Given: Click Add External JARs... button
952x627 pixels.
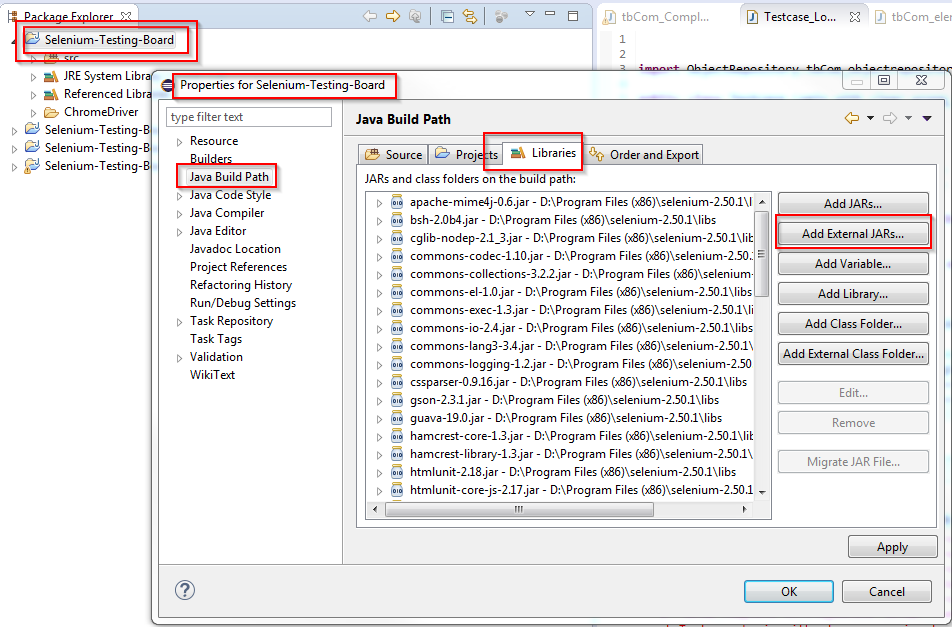Looking at the screenshot, I should [853, 234].
